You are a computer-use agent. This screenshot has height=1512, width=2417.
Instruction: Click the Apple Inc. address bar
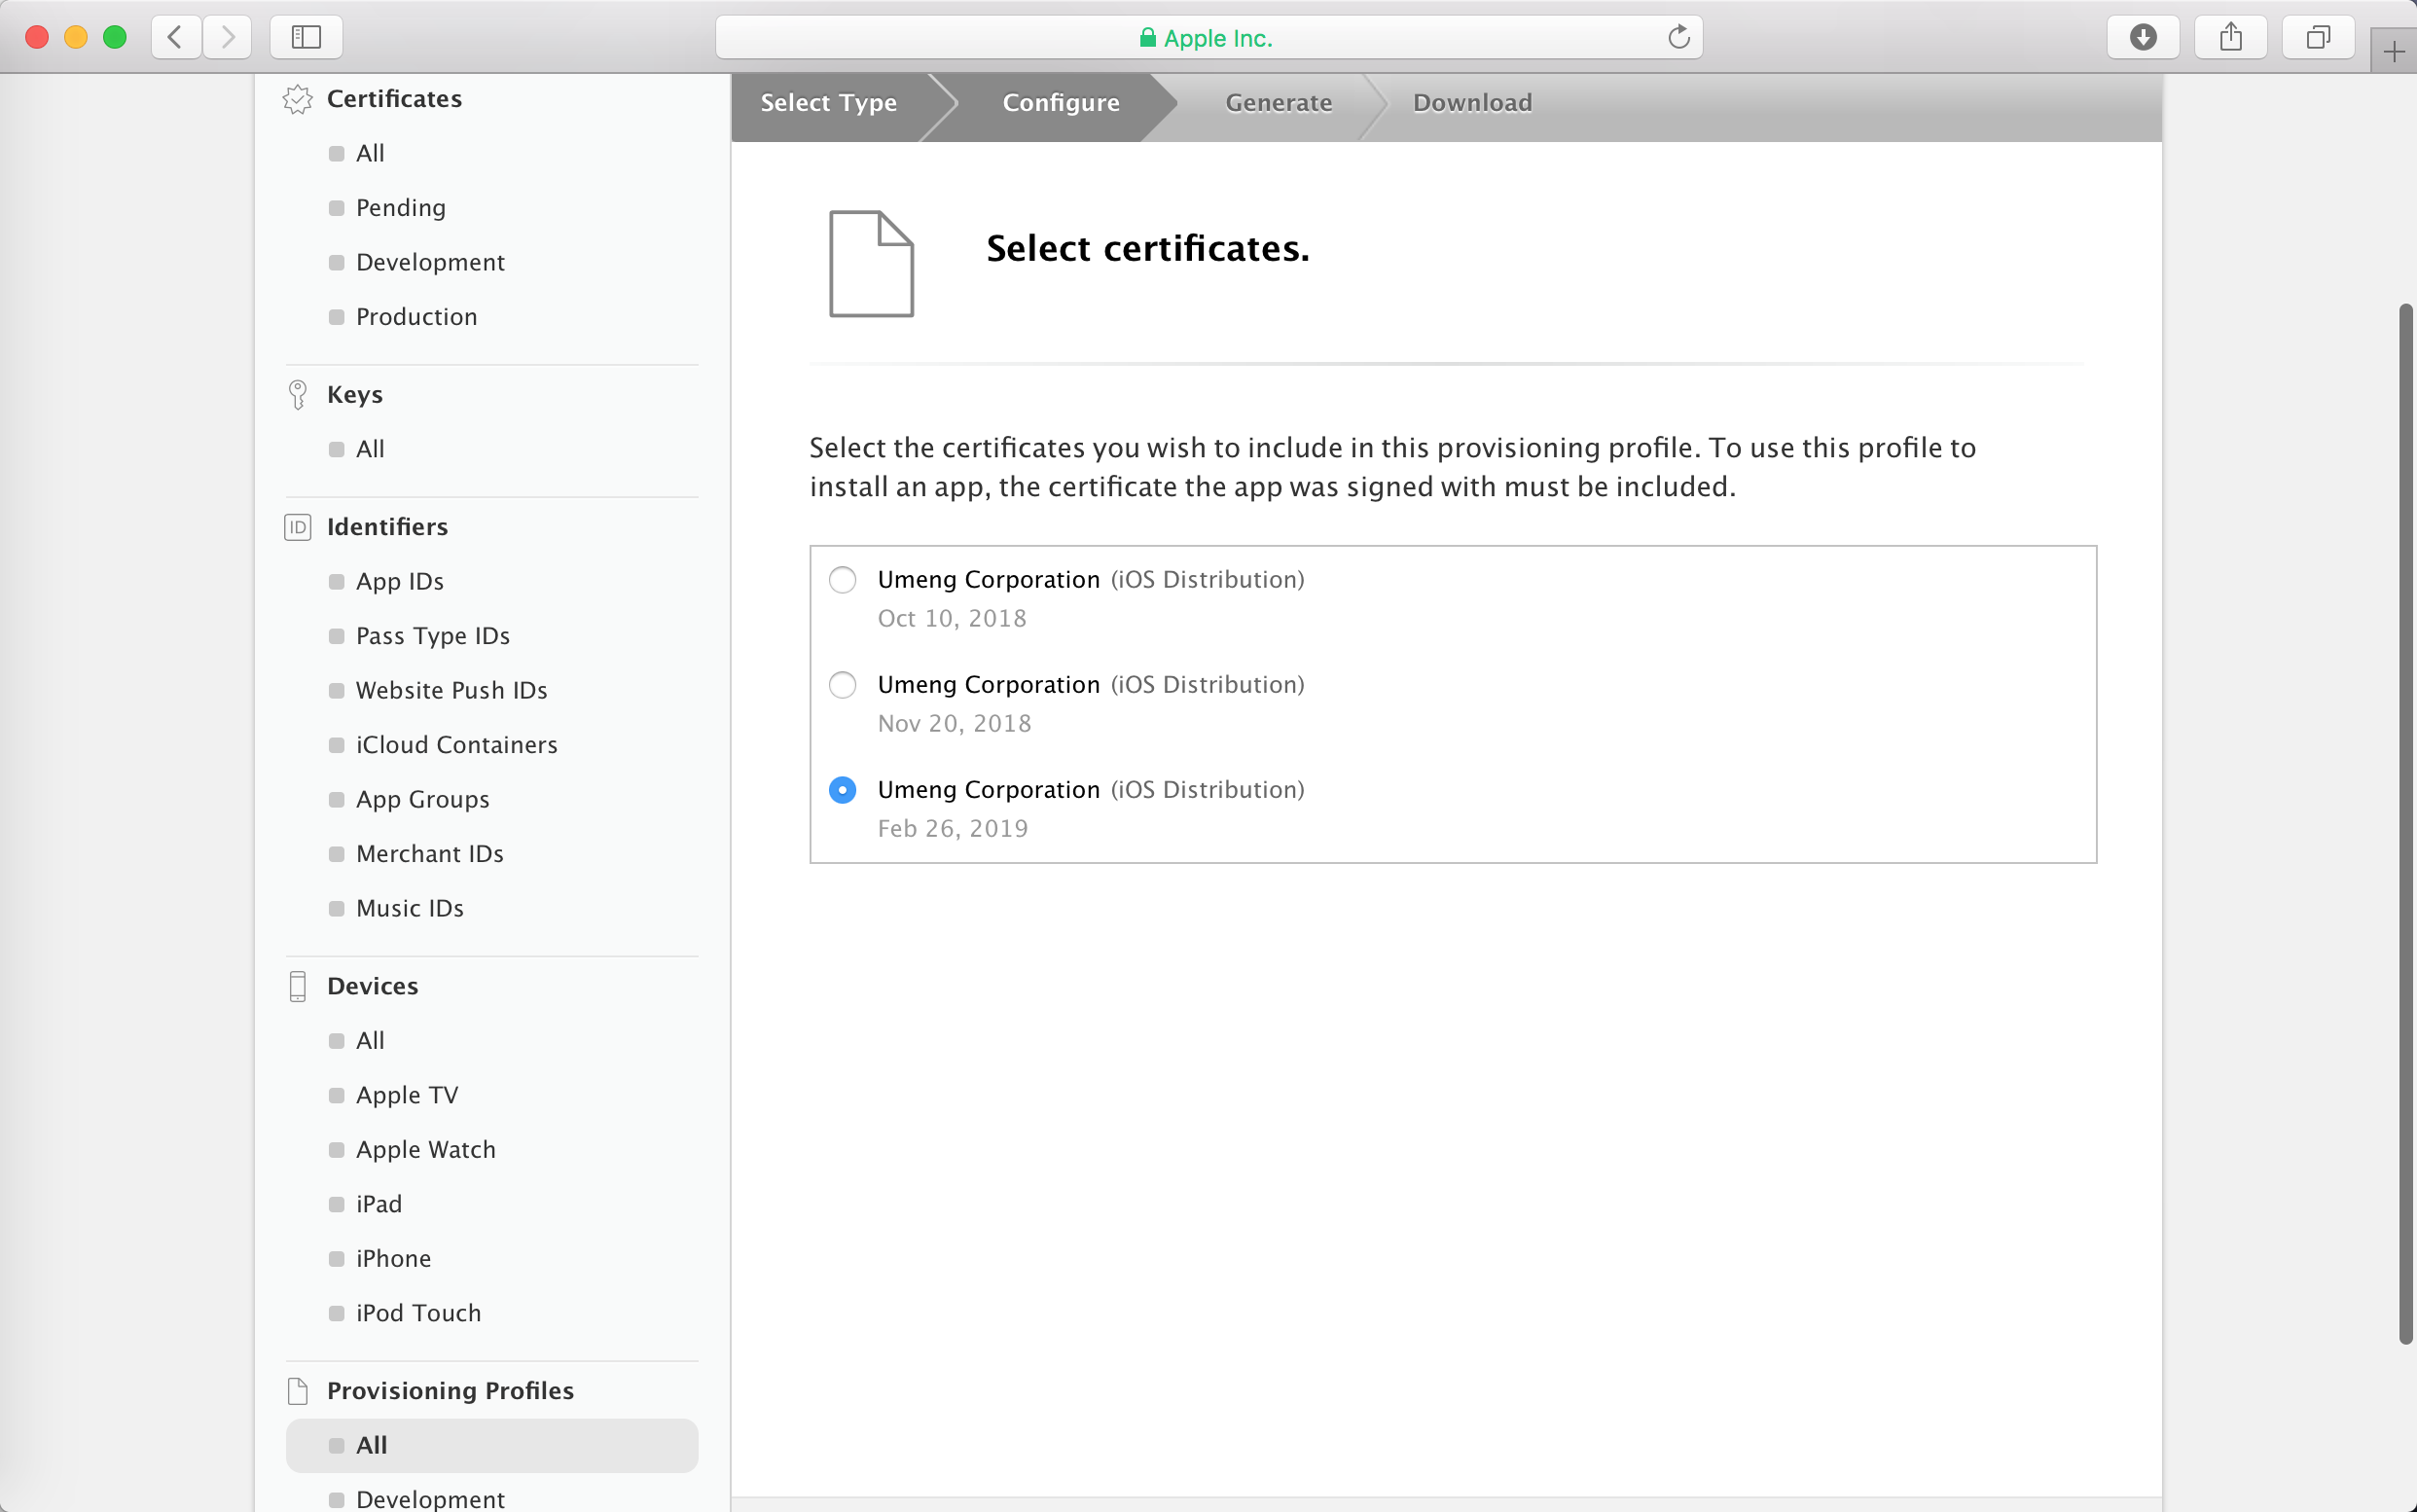coord(1208,38)
